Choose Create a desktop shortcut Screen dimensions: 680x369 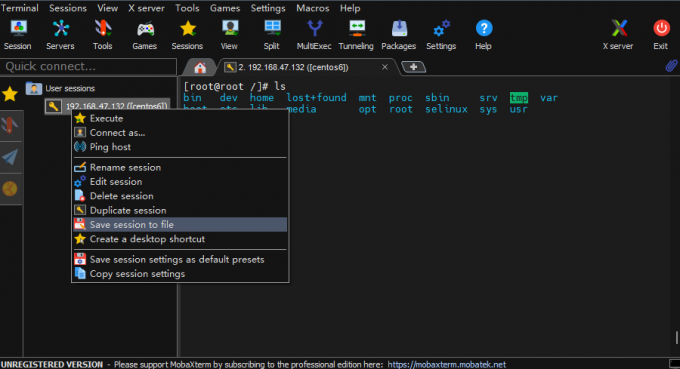point(180,239)
